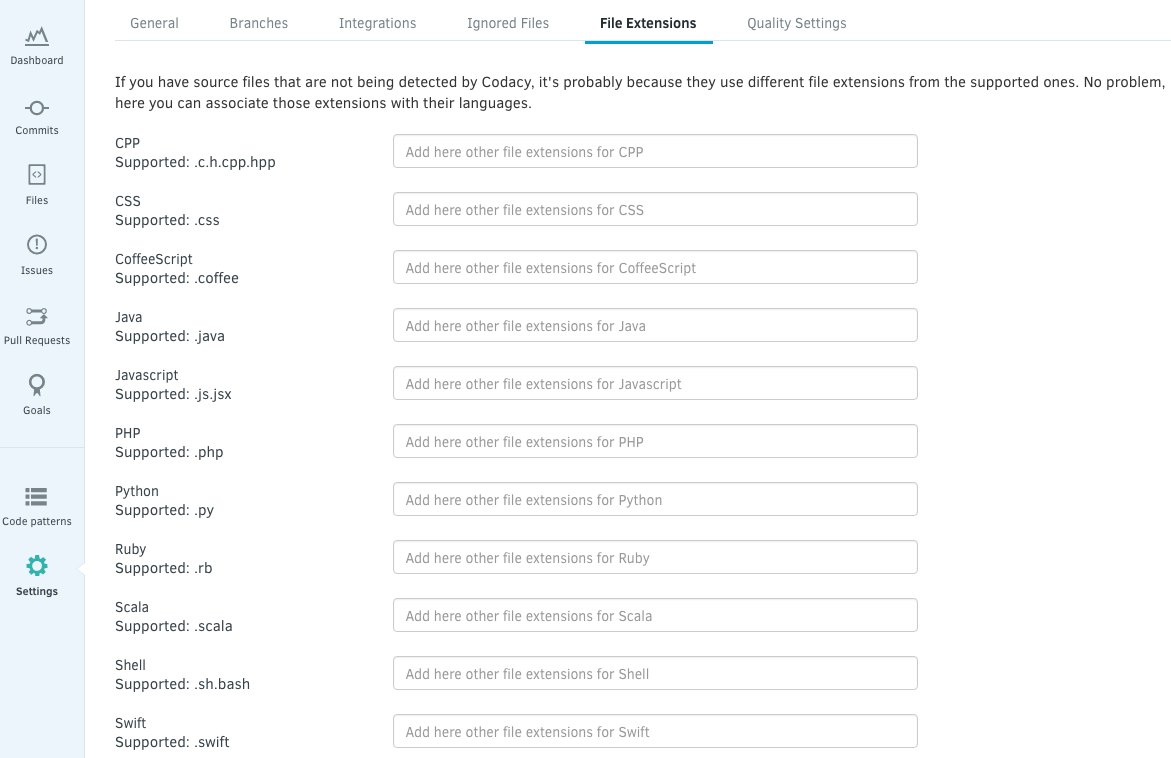Click the CPP file extensions field
Screen dimensions: 1171x758
(655, 152)
